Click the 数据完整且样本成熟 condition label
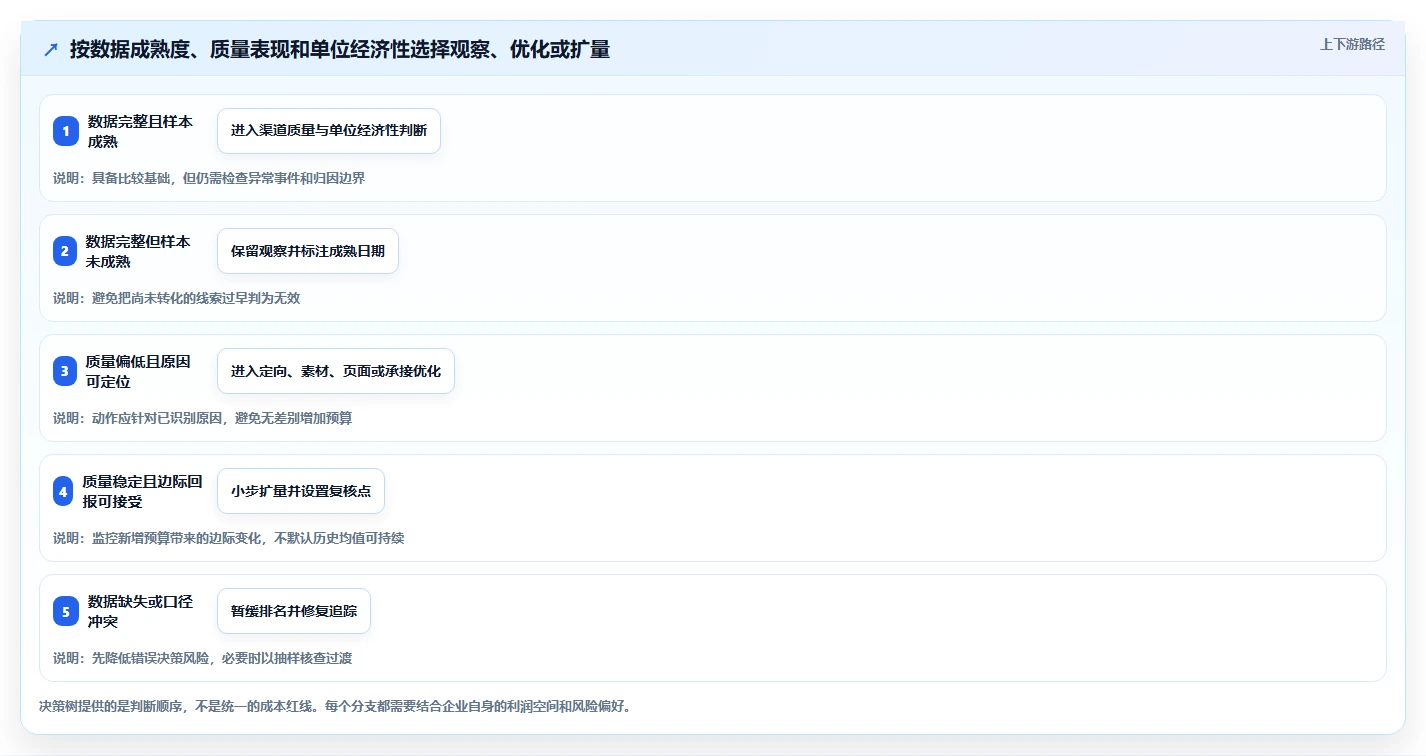 click(x=140, y=131)
